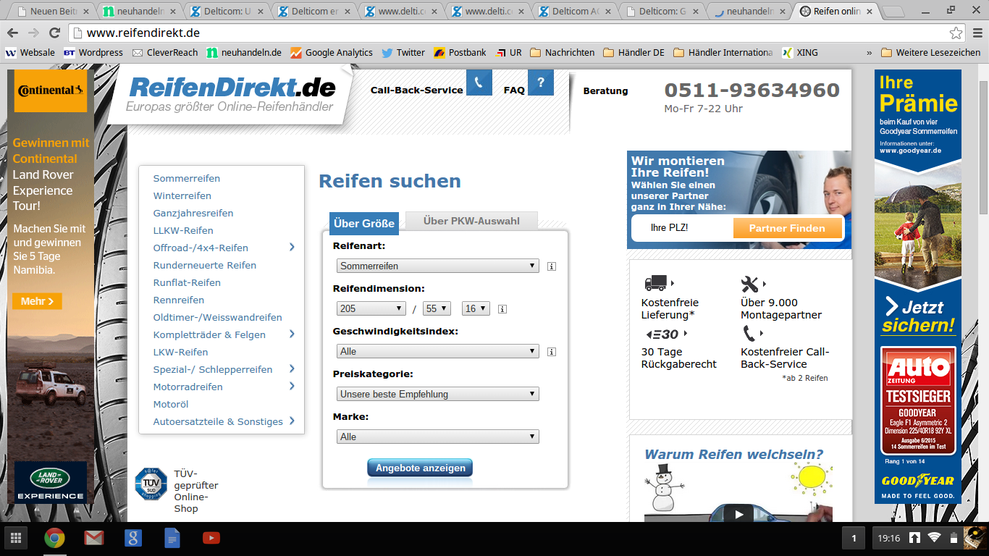Open the app launcher grid
The image size is (989, 556).
(16, 538)
